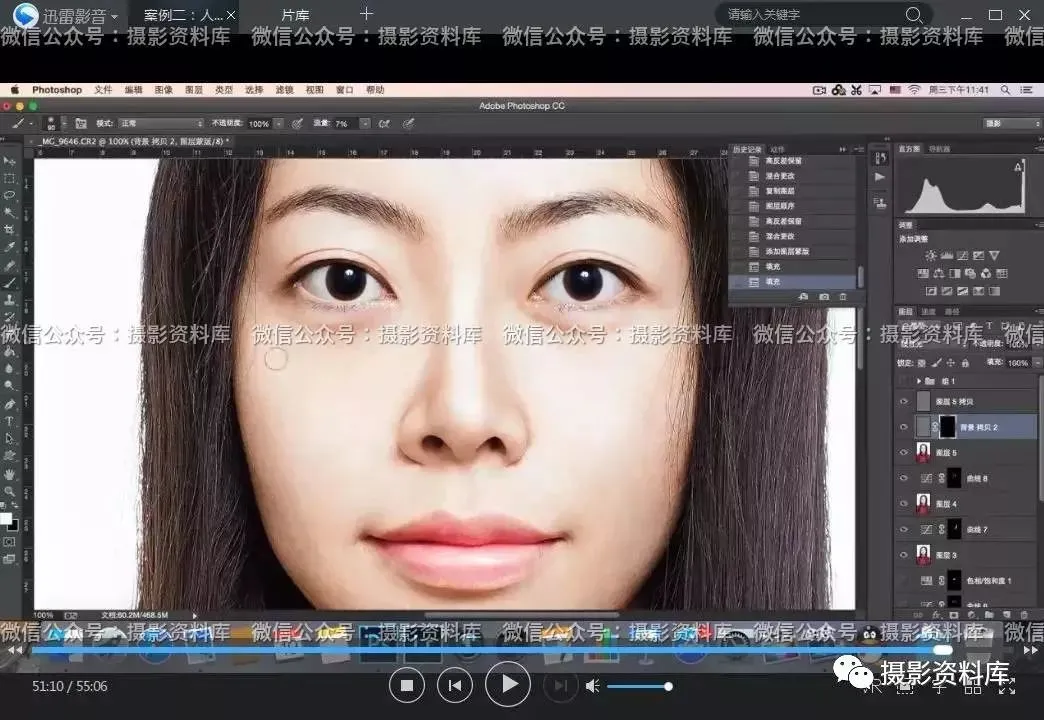The height and width of the screenshot is (720, 1044).
Task: Click the foreground color swatch
Action: (x=5, y=520)
